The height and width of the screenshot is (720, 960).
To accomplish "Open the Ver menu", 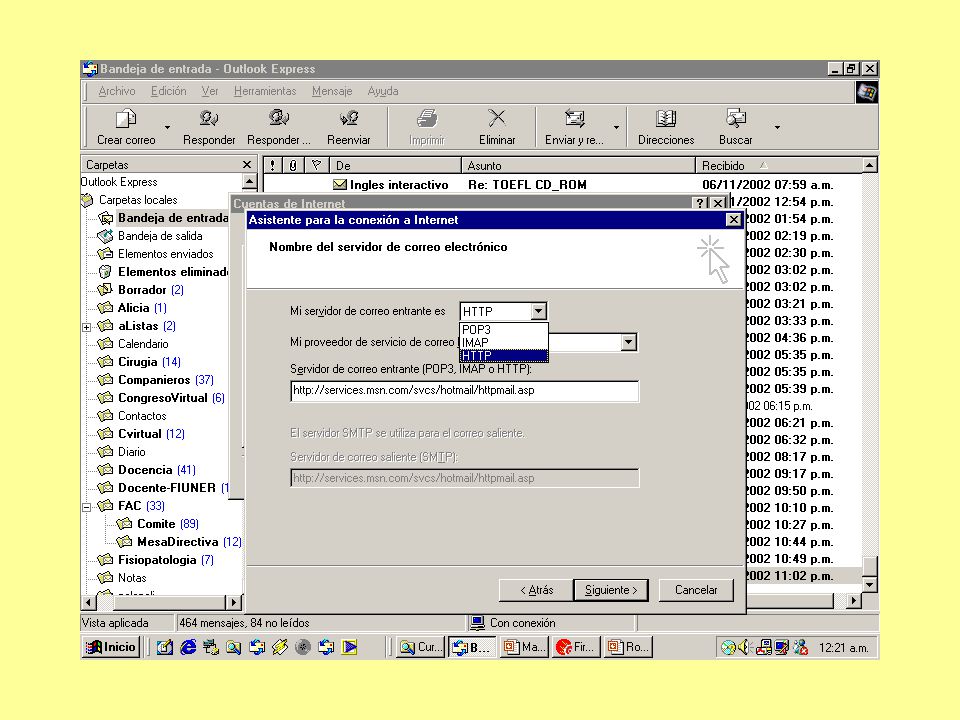I will 209,91.
